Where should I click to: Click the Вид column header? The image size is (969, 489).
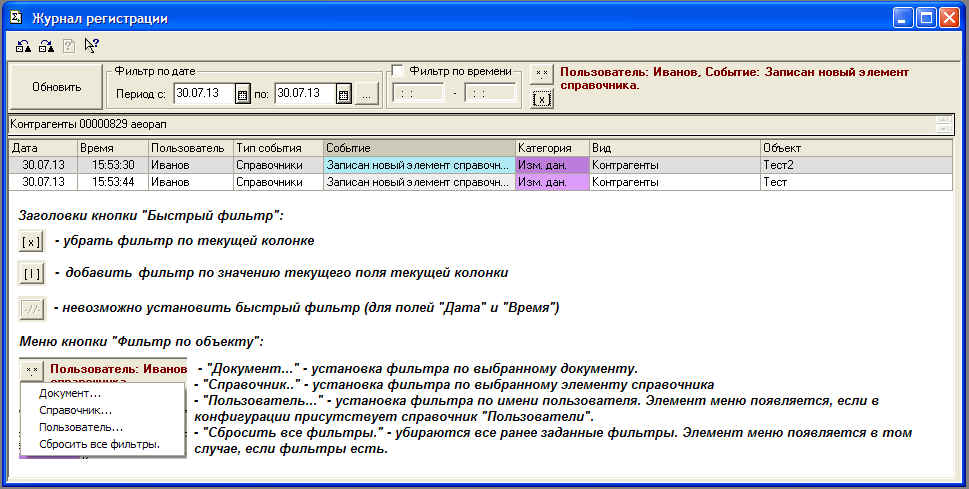(675, 148)
